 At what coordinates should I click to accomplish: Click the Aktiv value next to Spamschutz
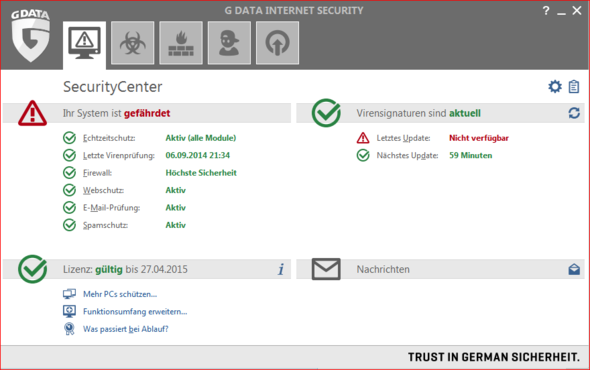tap(176, 225)
